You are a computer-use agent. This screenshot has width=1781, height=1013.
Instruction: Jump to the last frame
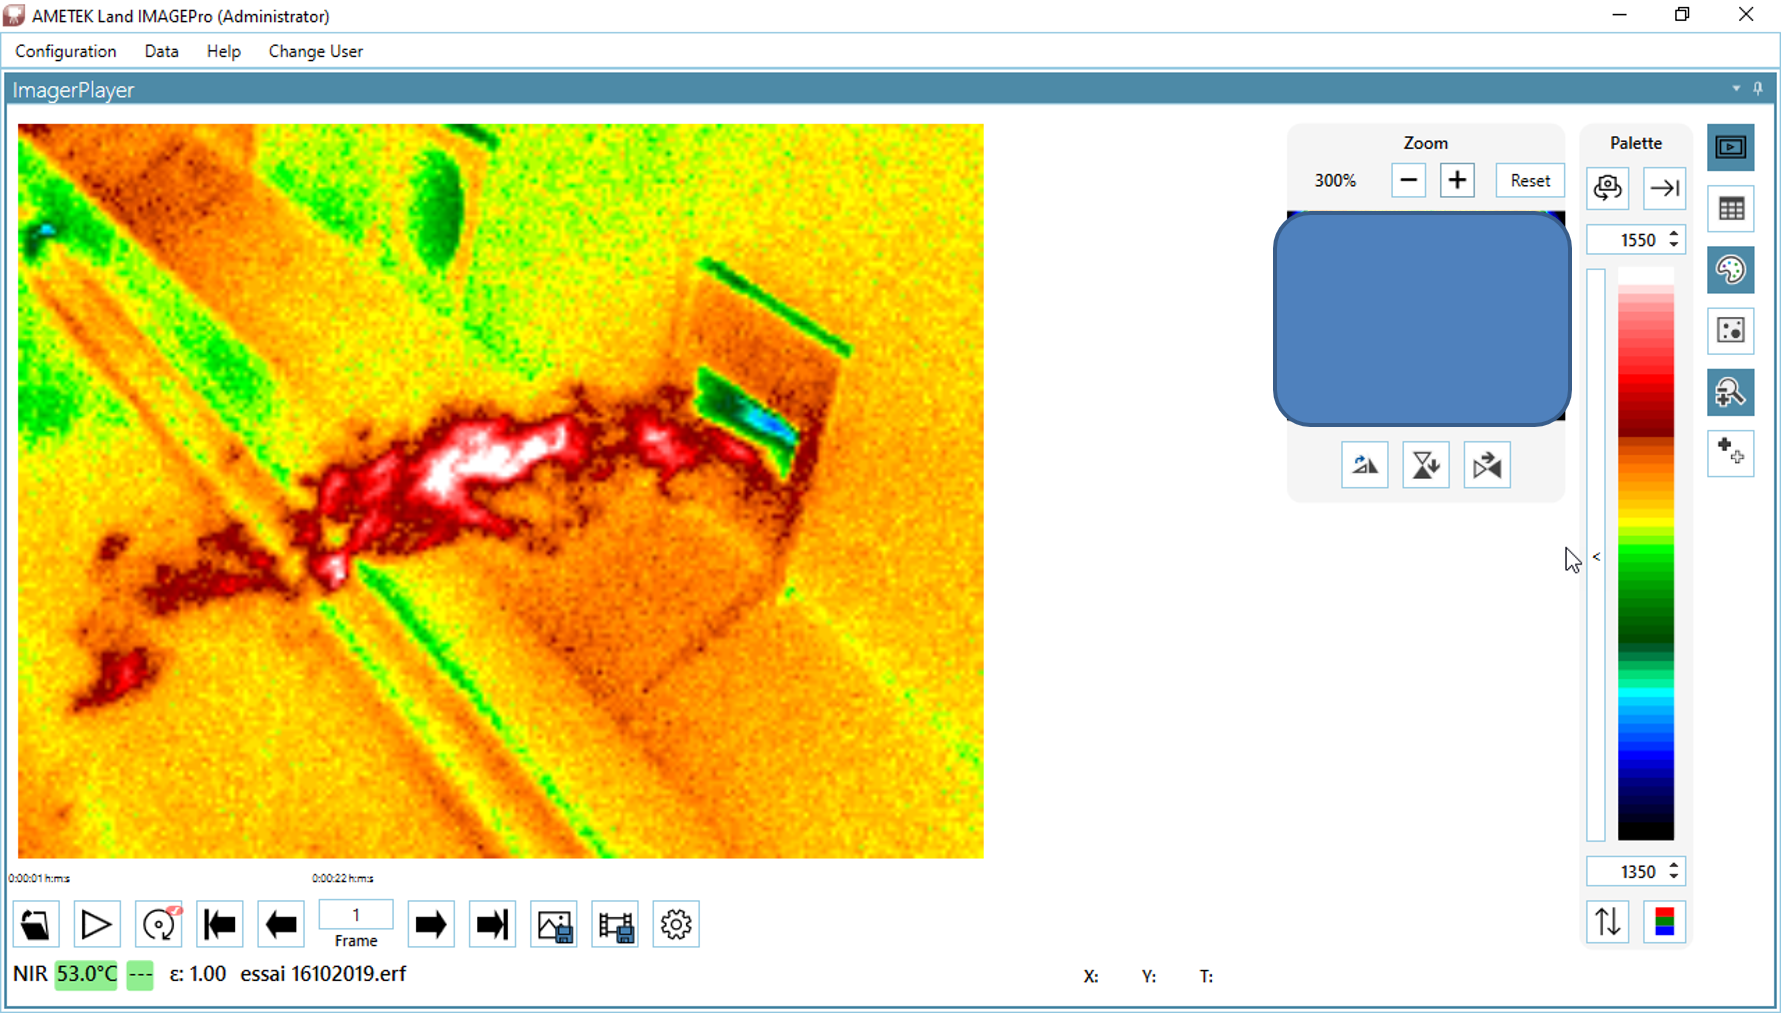(x=492, y=924)
